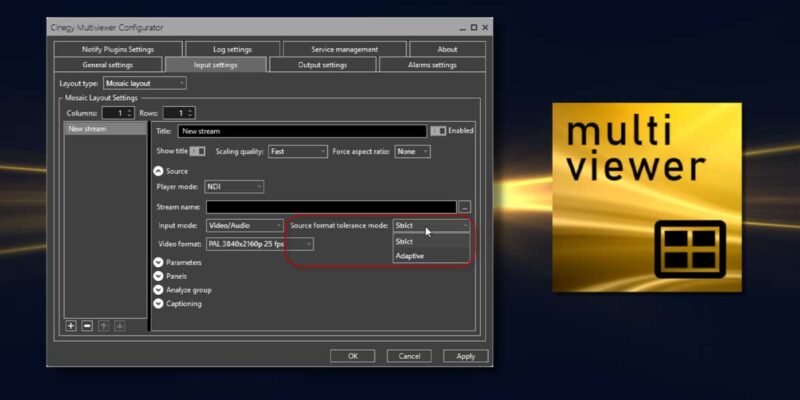Click the Cancel button
The height and width of the screenshot is (400, 800).
[409, 356]
